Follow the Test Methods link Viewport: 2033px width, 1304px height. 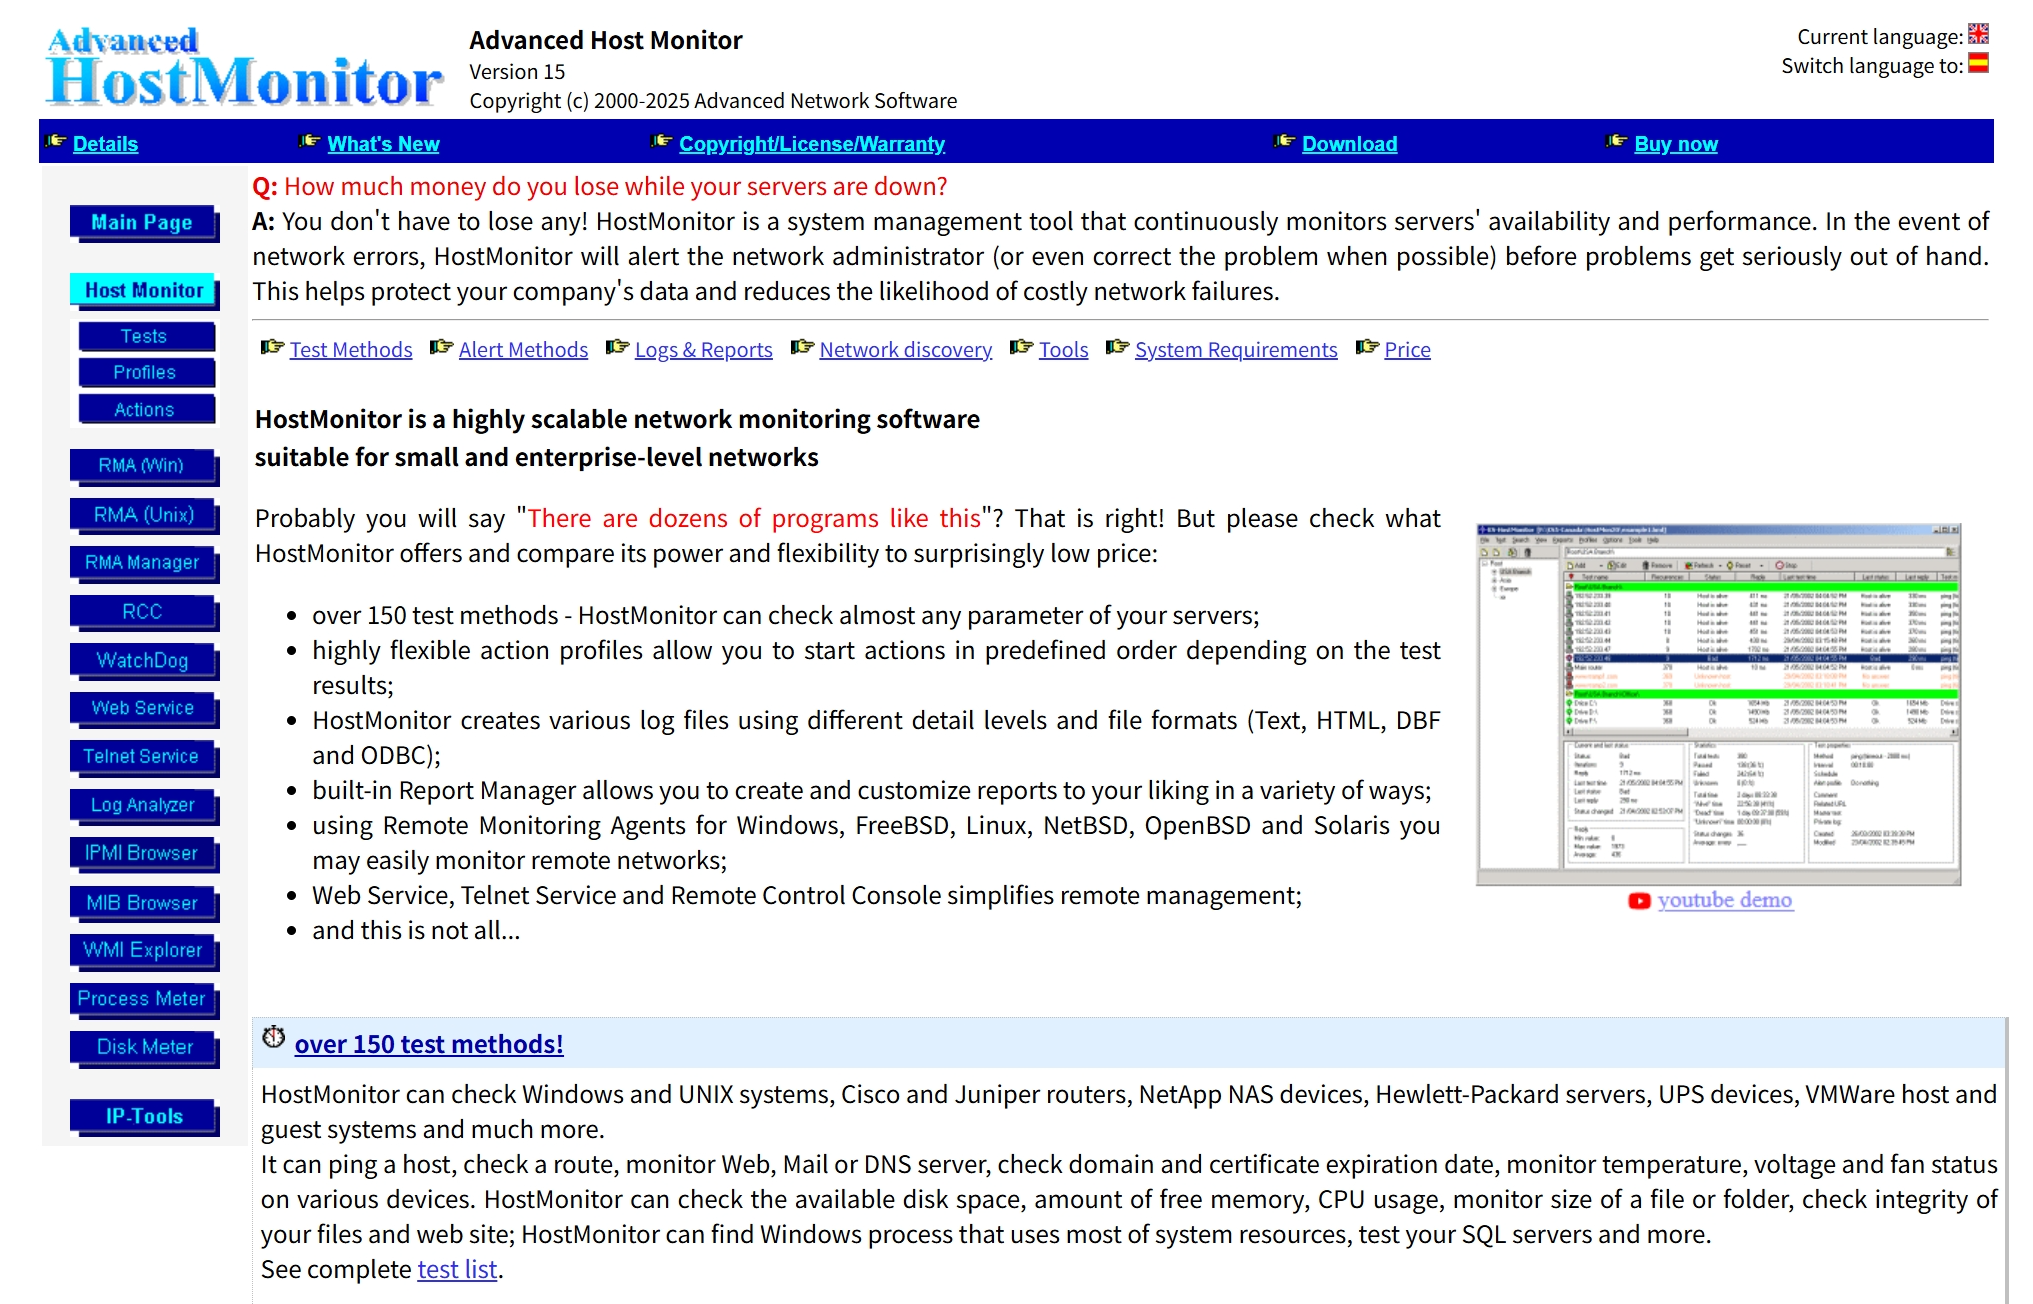coord(351,350)
